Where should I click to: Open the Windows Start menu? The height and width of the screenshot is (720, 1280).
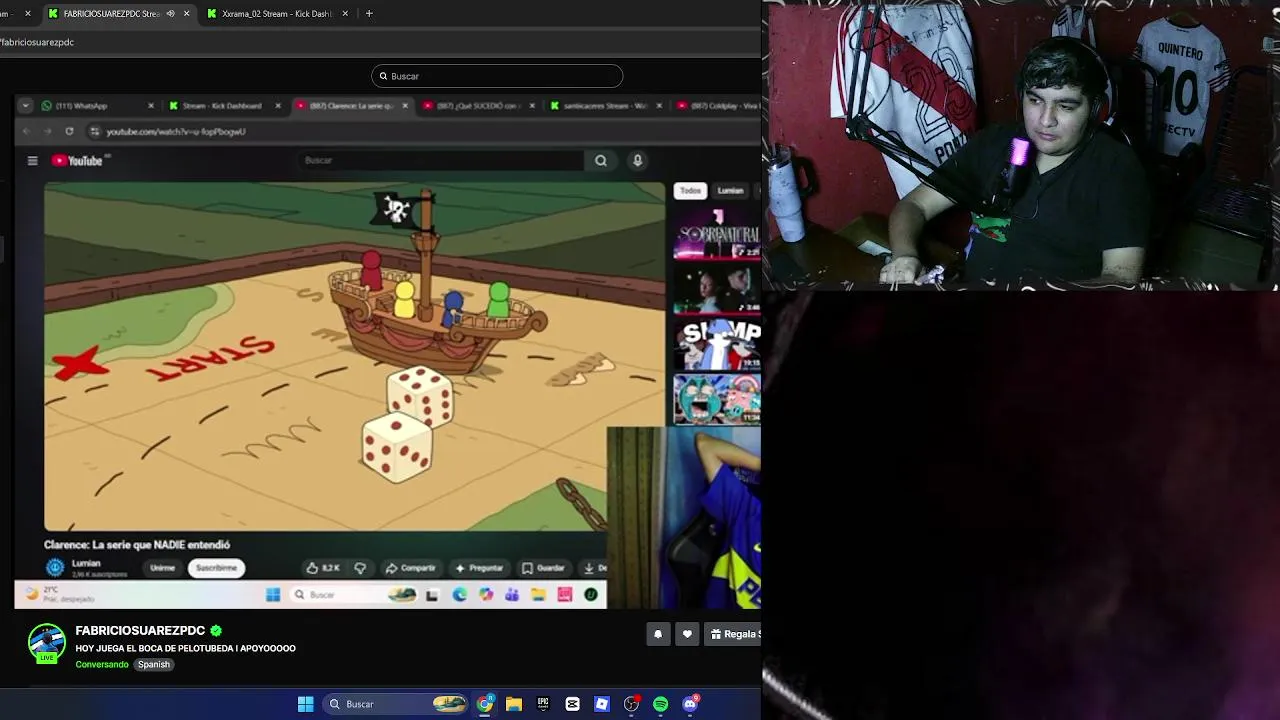tap(306, 704)
